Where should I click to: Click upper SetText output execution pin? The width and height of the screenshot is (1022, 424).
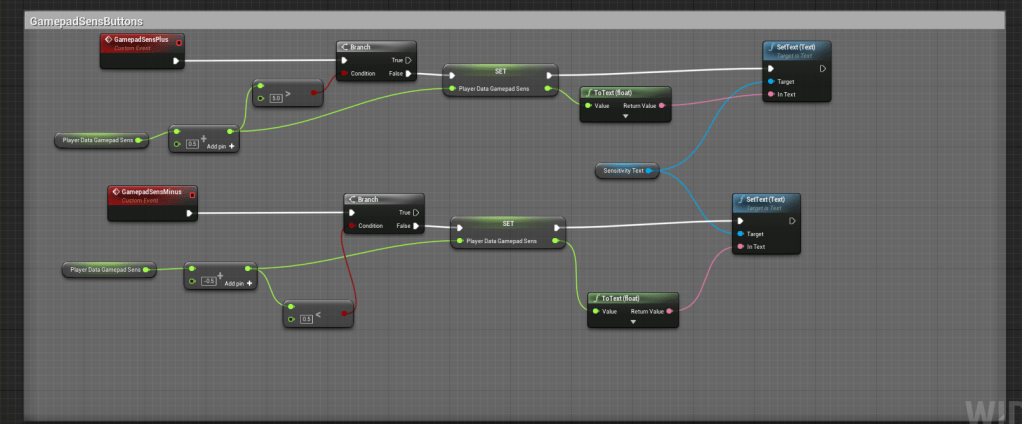(822, 69)
